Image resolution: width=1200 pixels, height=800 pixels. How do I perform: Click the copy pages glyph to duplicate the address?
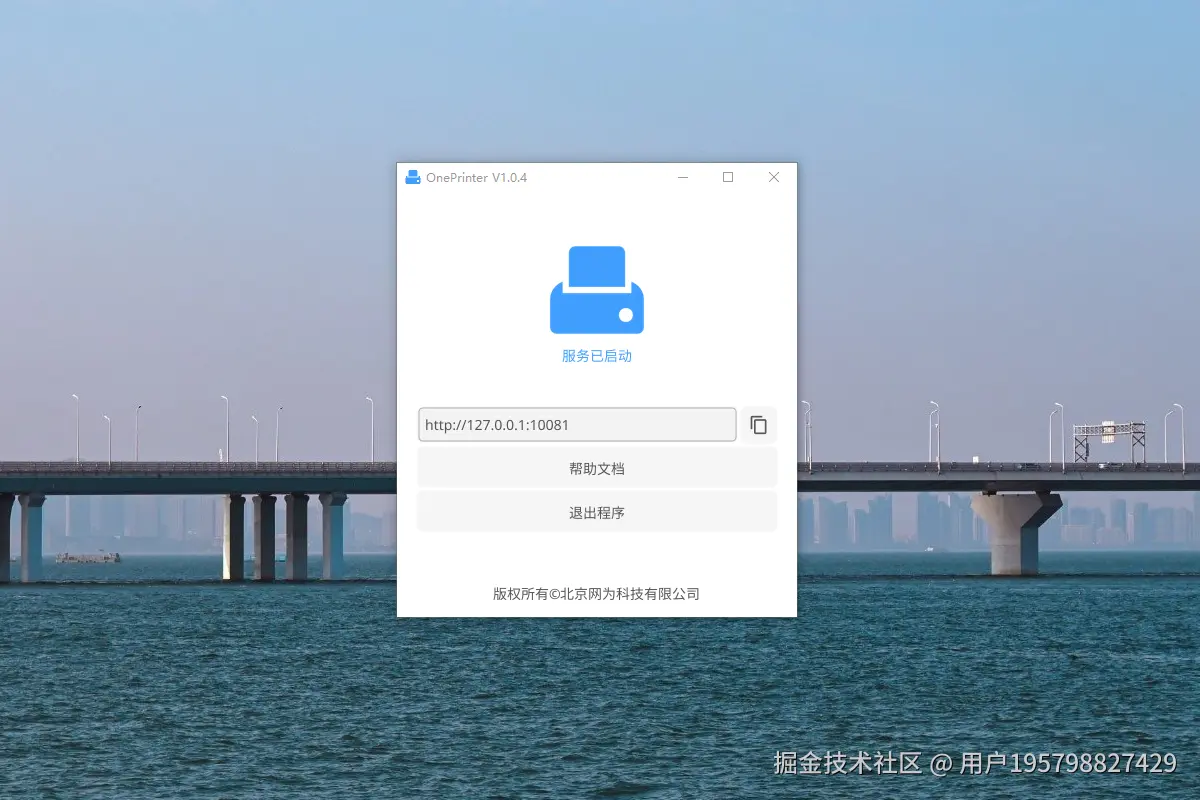click(758, 424)
